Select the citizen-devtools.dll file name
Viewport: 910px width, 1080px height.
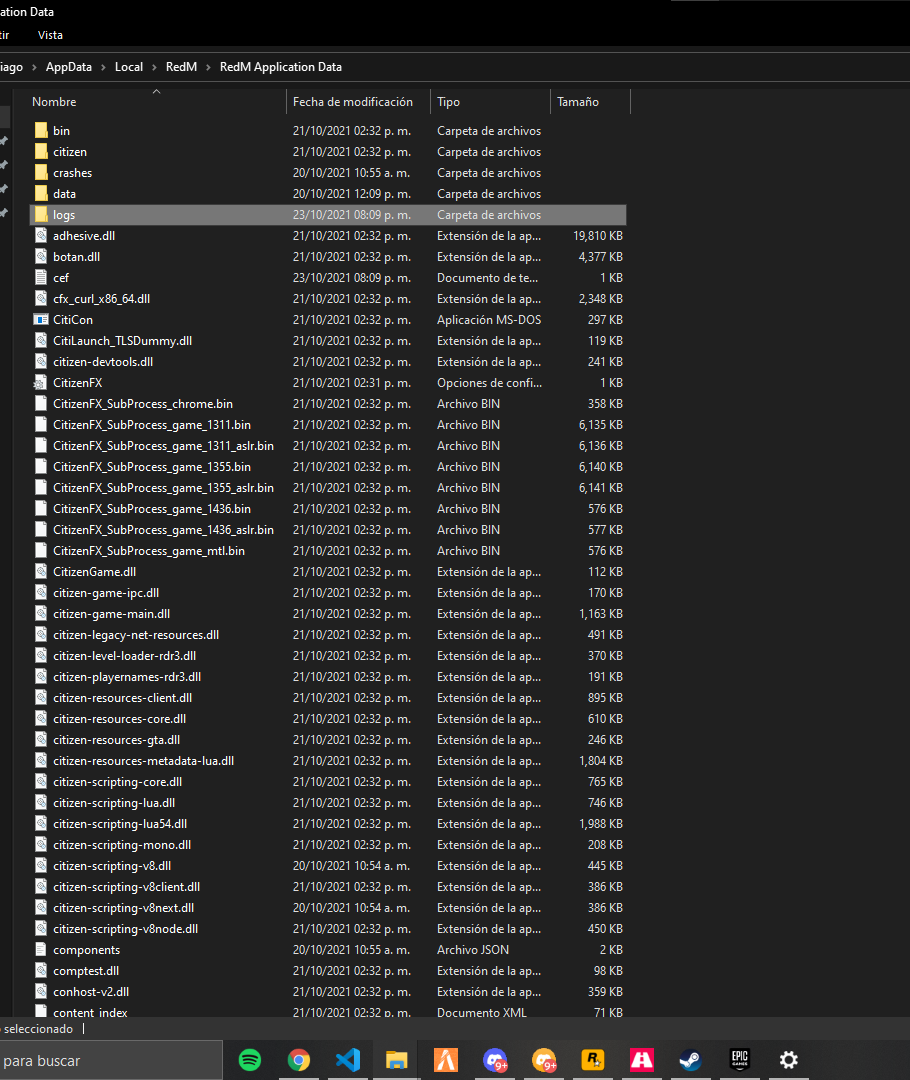point(103,362)
